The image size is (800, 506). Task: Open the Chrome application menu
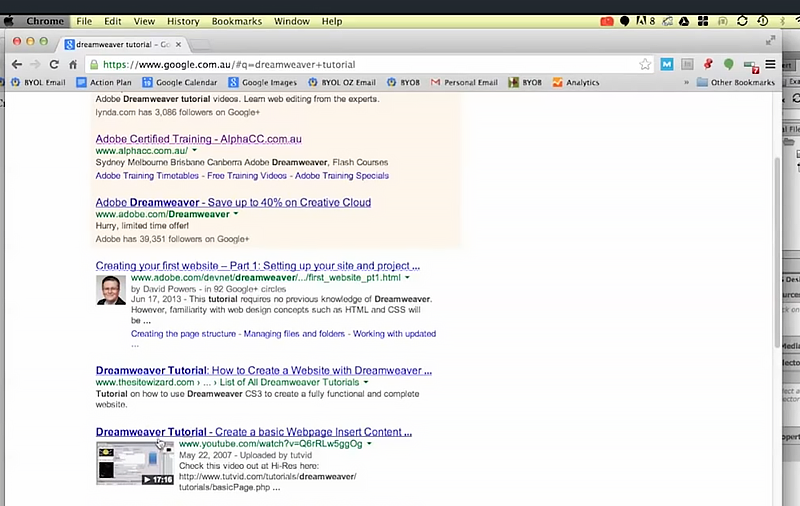pyautogui.click(x=45, y=21)
